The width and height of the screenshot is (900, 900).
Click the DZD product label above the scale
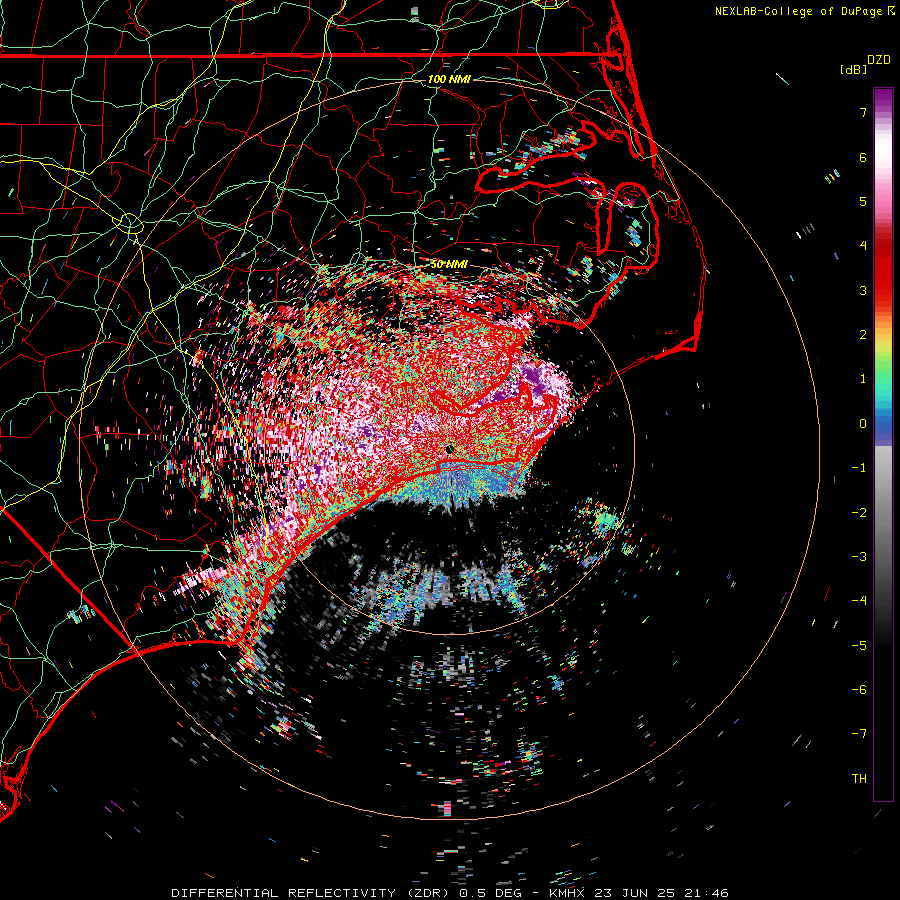click(x=879, y=60)
